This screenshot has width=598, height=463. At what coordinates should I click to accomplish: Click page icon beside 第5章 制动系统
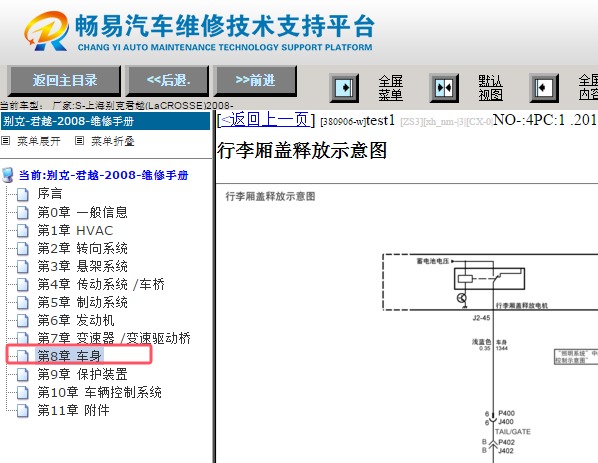pos(23,303)
